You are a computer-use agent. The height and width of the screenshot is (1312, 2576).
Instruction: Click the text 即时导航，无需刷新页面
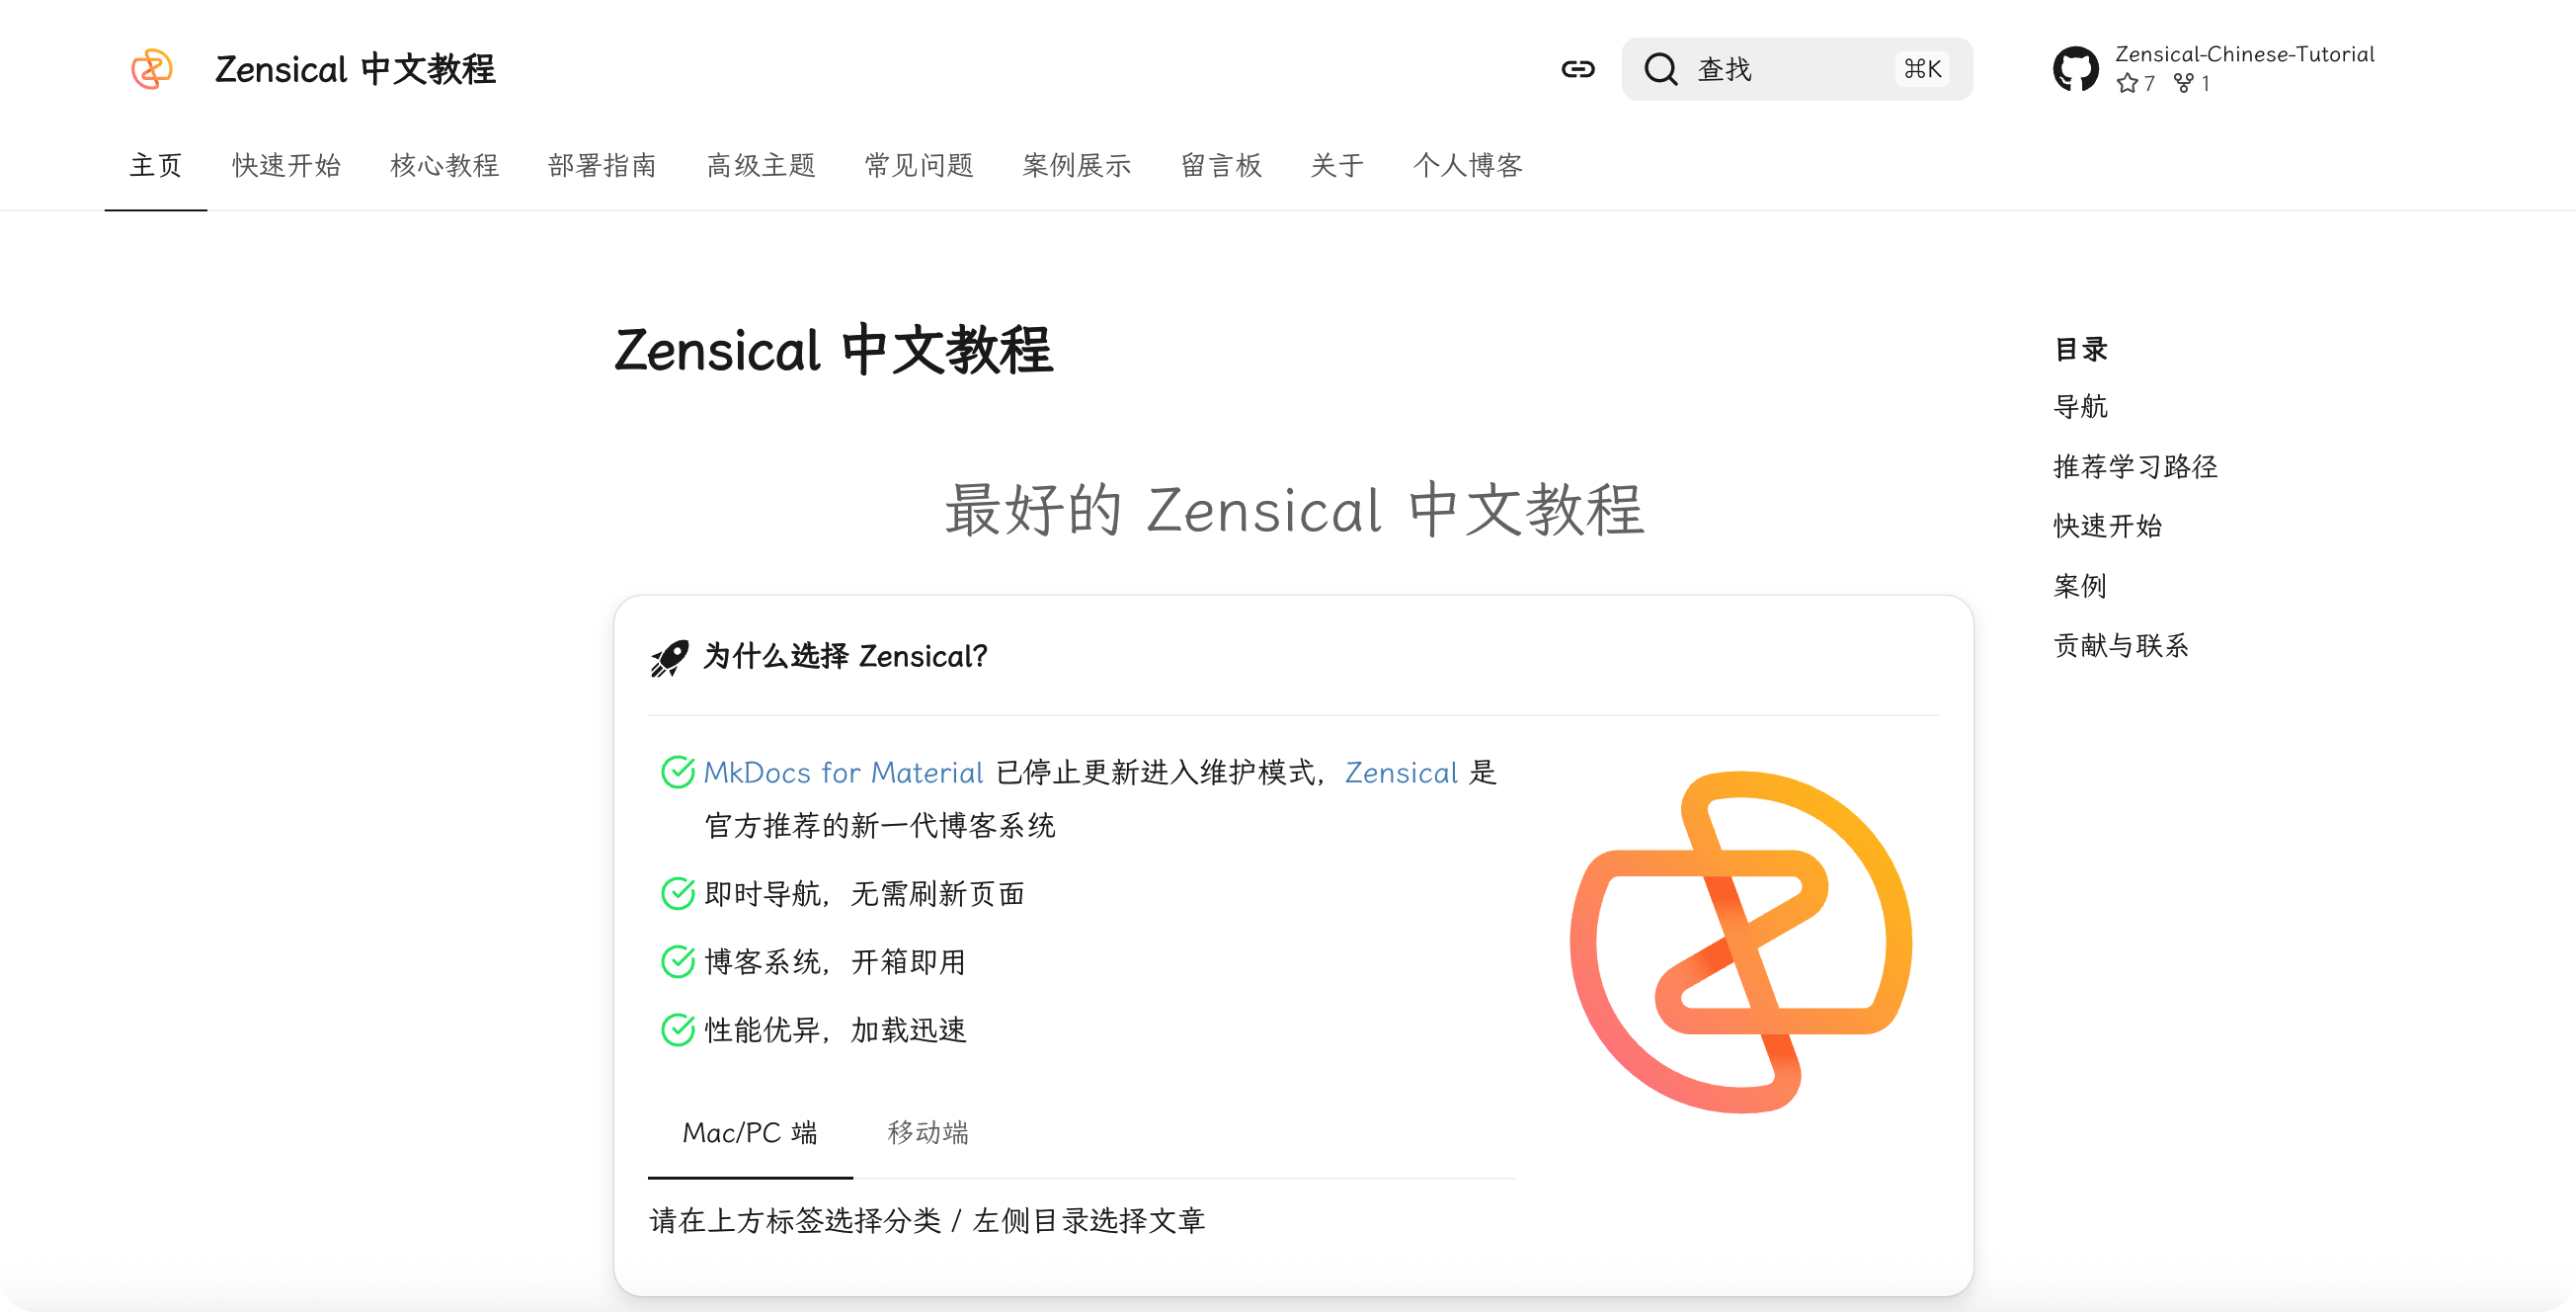point(865,893)
